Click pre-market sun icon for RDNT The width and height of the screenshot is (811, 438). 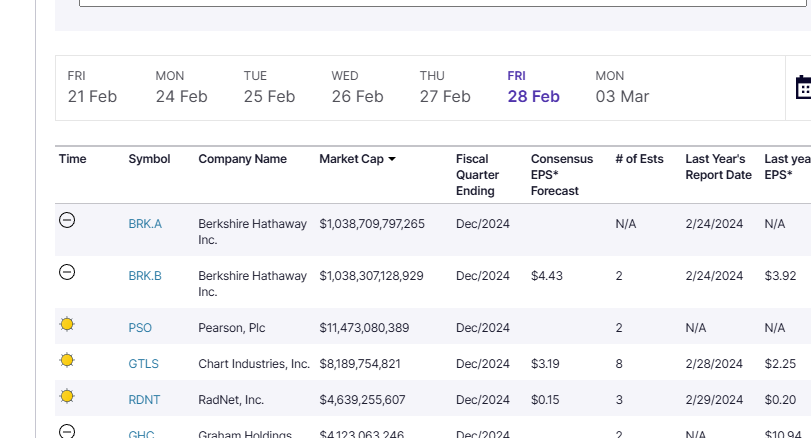(67, 396)
